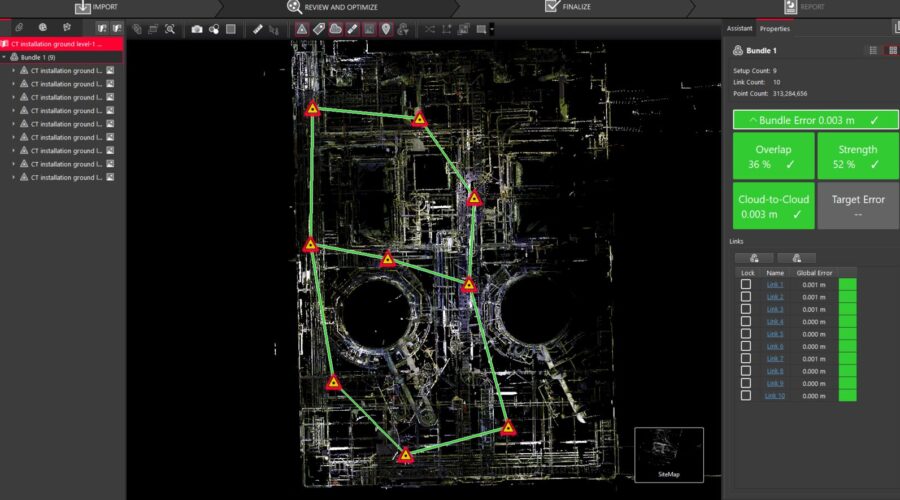Click the SiteMap thumbnail preview
Image resolution: width=900 pixels, height=500 pixels.
click(x=668, y=453)
